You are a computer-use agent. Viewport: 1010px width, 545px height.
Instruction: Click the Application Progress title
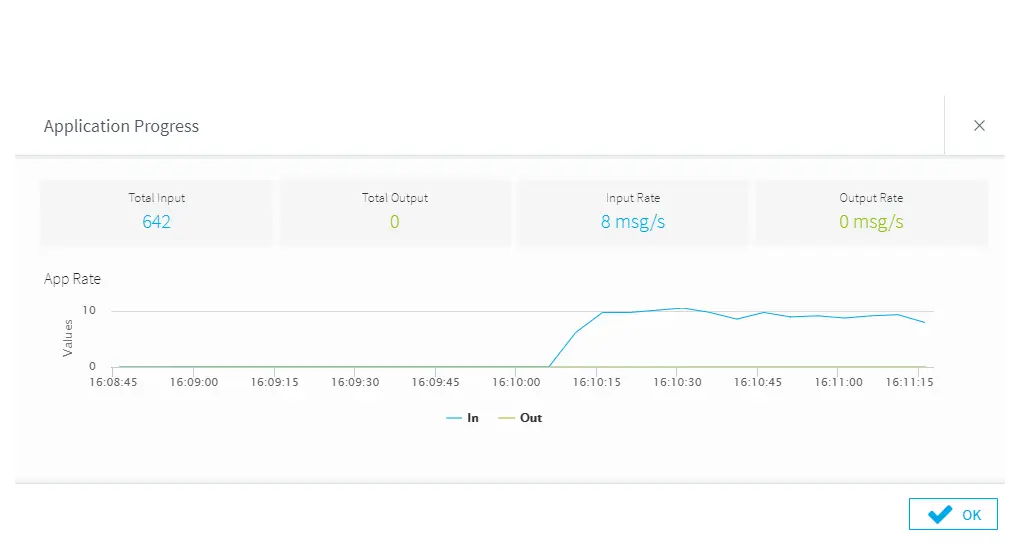[121, 126]
